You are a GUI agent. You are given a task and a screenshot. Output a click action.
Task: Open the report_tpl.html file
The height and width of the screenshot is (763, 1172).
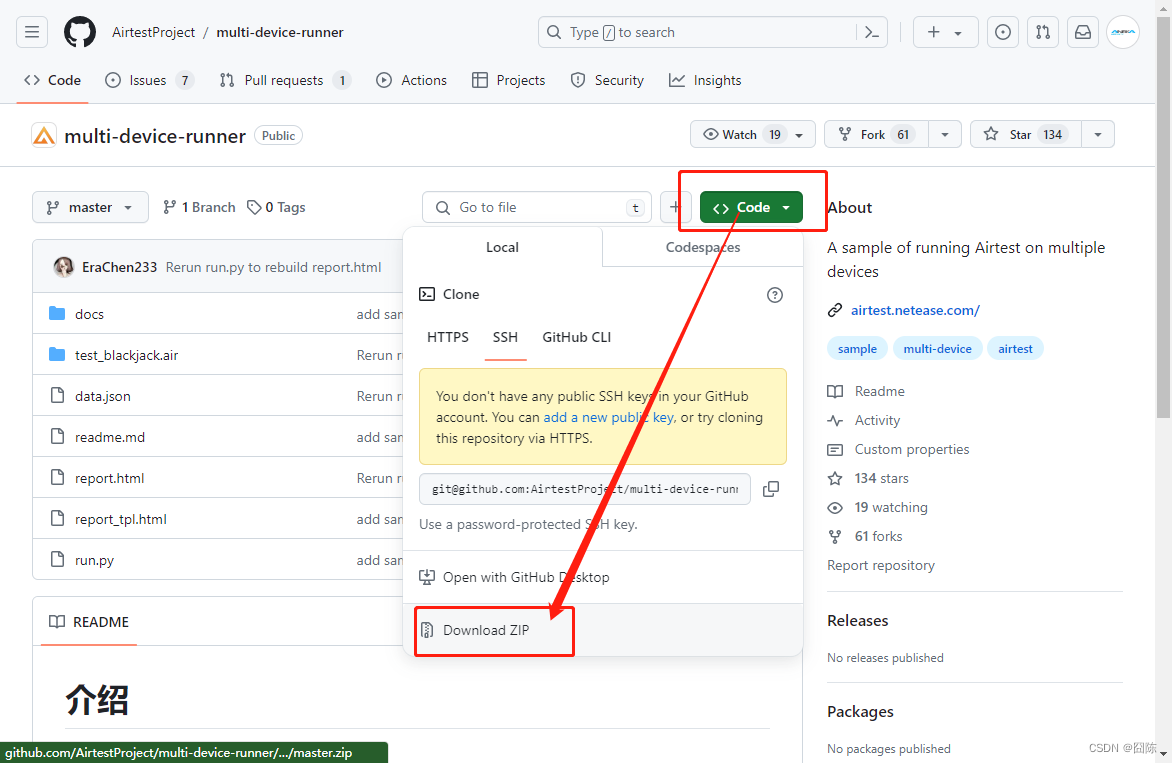coord(120,519)
